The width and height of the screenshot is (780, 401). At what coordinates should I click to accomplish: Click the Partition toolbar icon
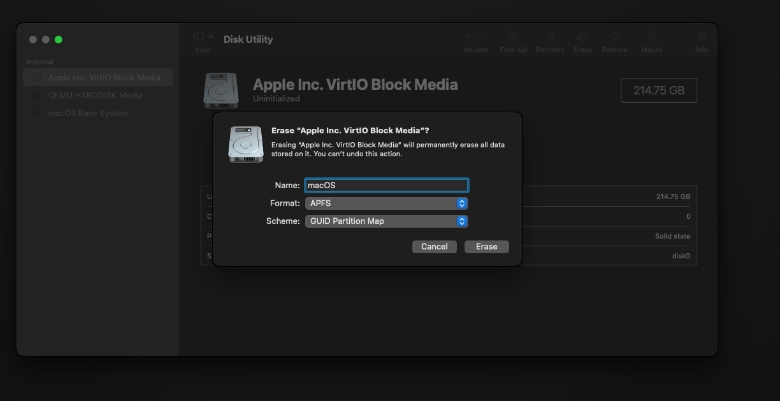pos(550,40)
